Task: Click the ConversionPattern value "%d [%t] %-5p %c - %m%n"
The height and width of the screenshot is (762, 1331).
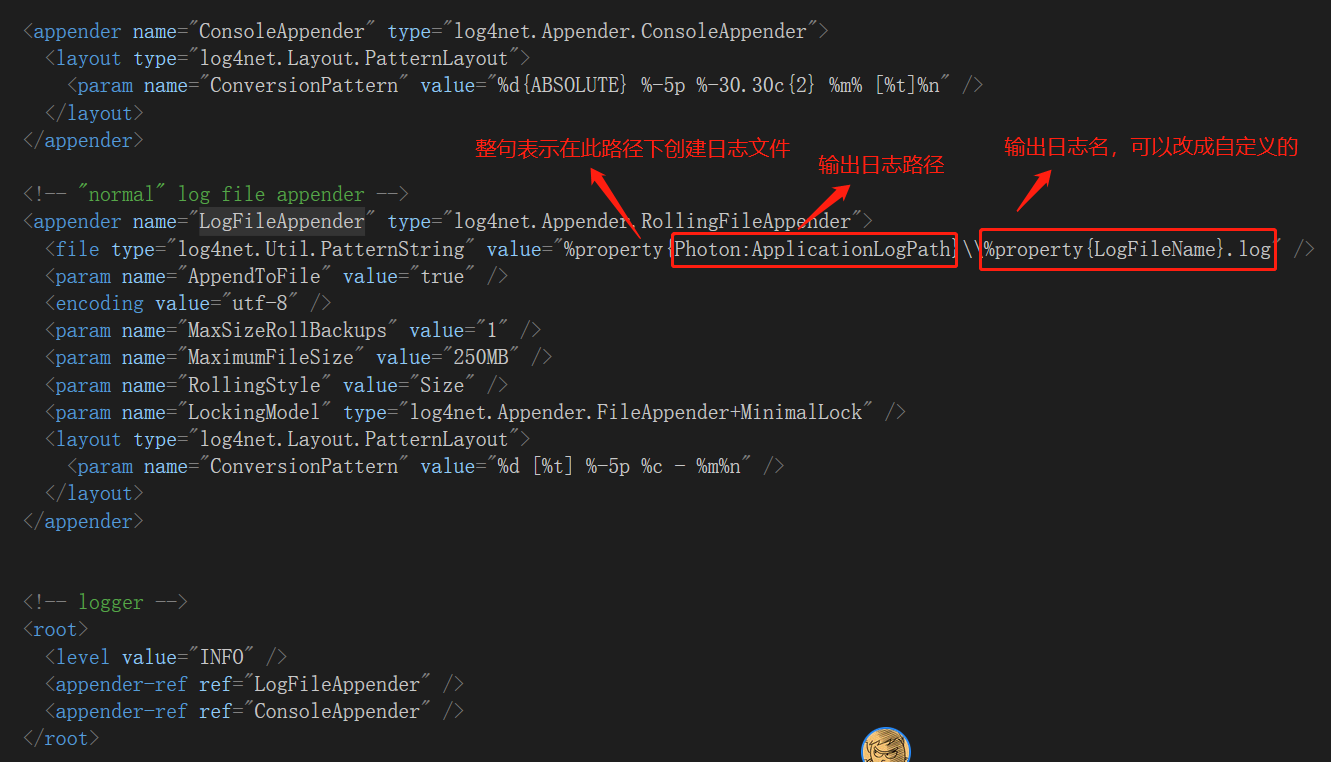Action: (x=620, y=466)
